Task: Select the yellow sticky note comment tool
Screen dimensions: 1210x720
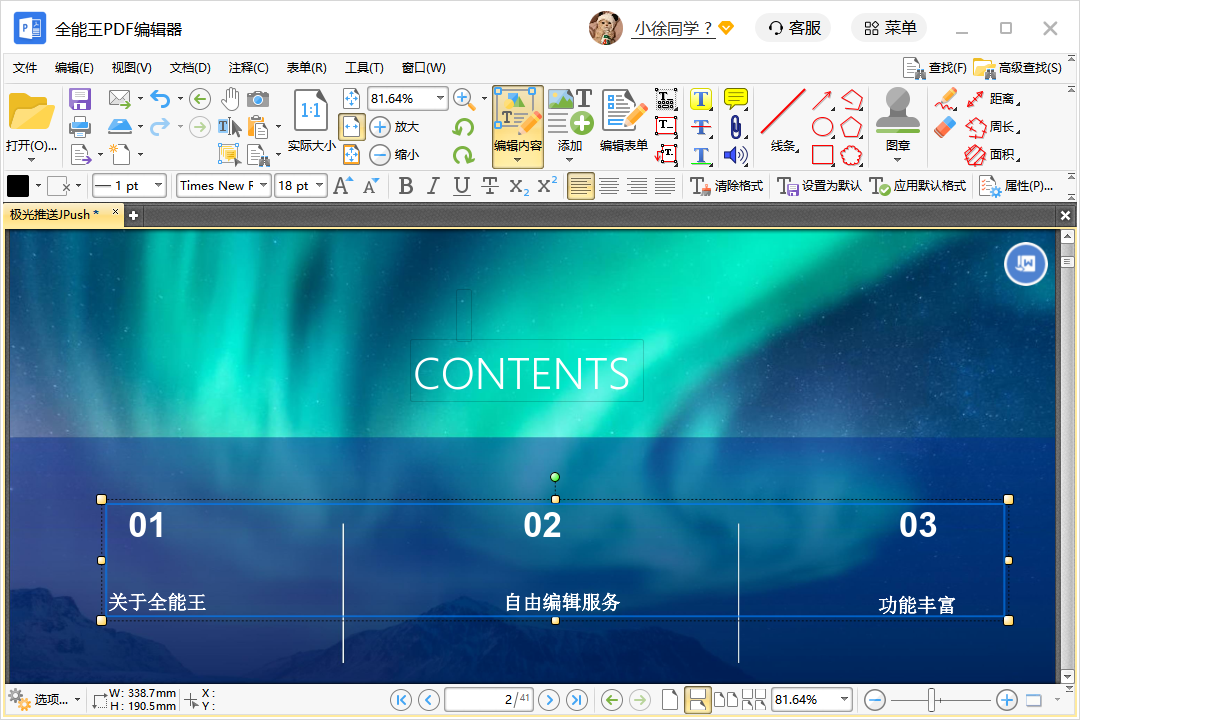Action: pos(735,98)
